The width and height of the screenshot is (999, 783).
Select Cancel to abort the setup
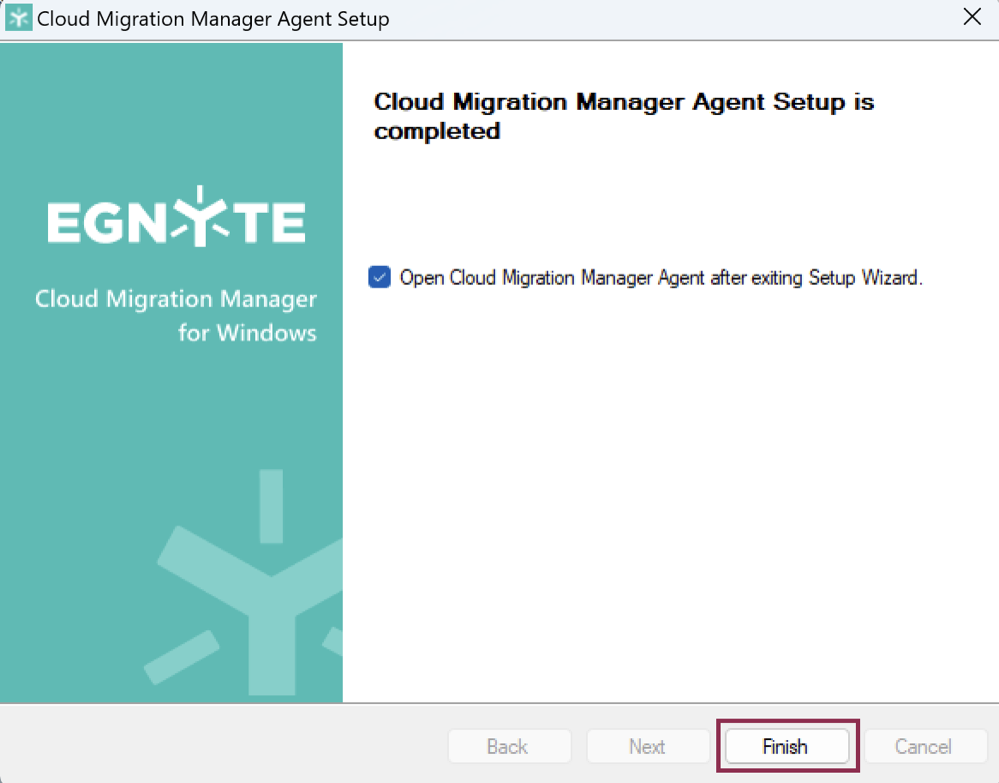(x=924, y=746)
